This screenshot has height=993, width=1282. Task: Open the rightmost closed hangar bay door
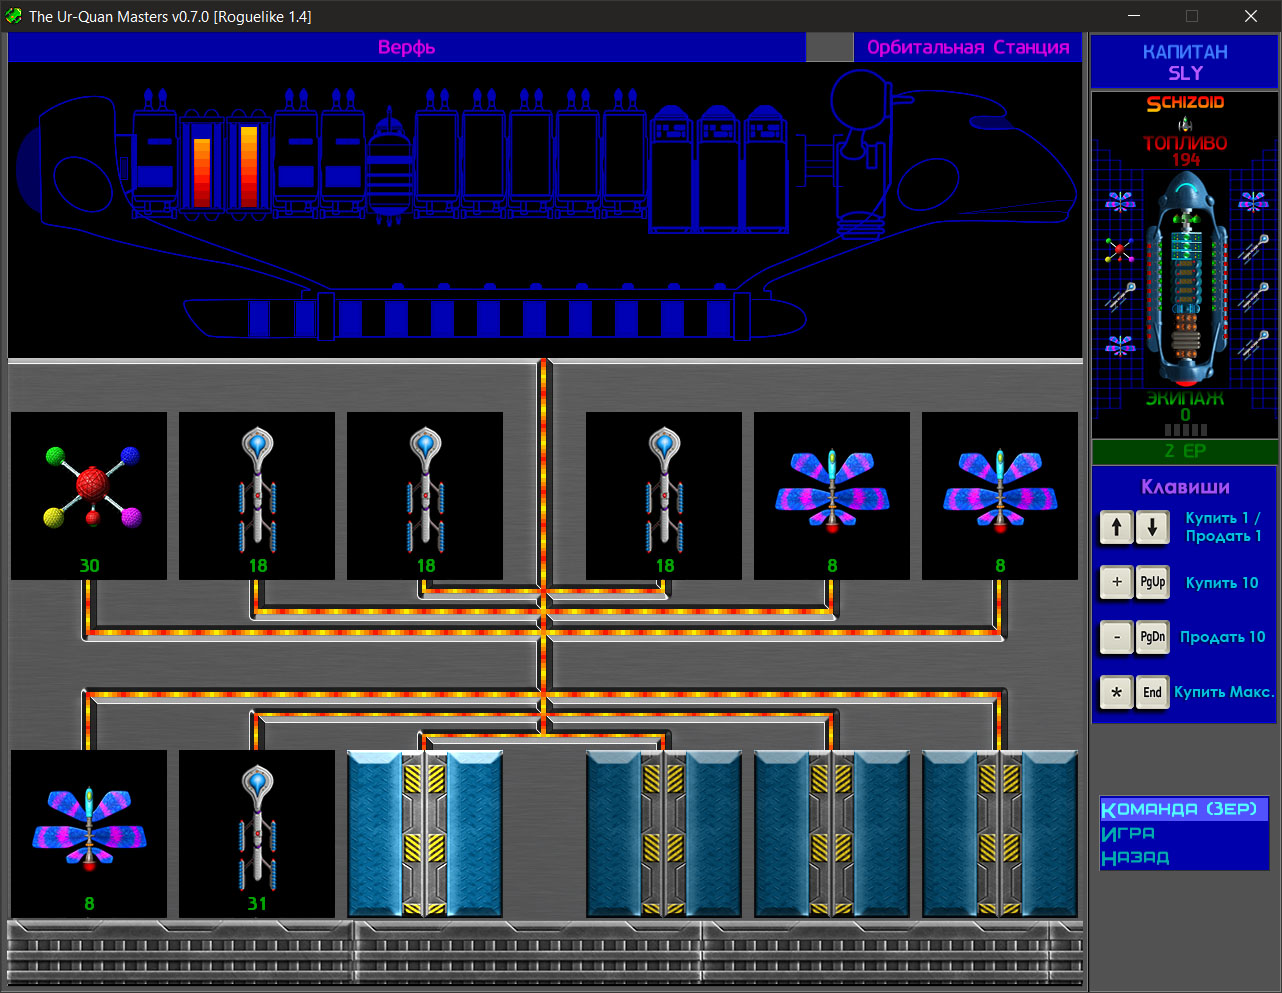pyautogui.click(x=1000, y=834)
